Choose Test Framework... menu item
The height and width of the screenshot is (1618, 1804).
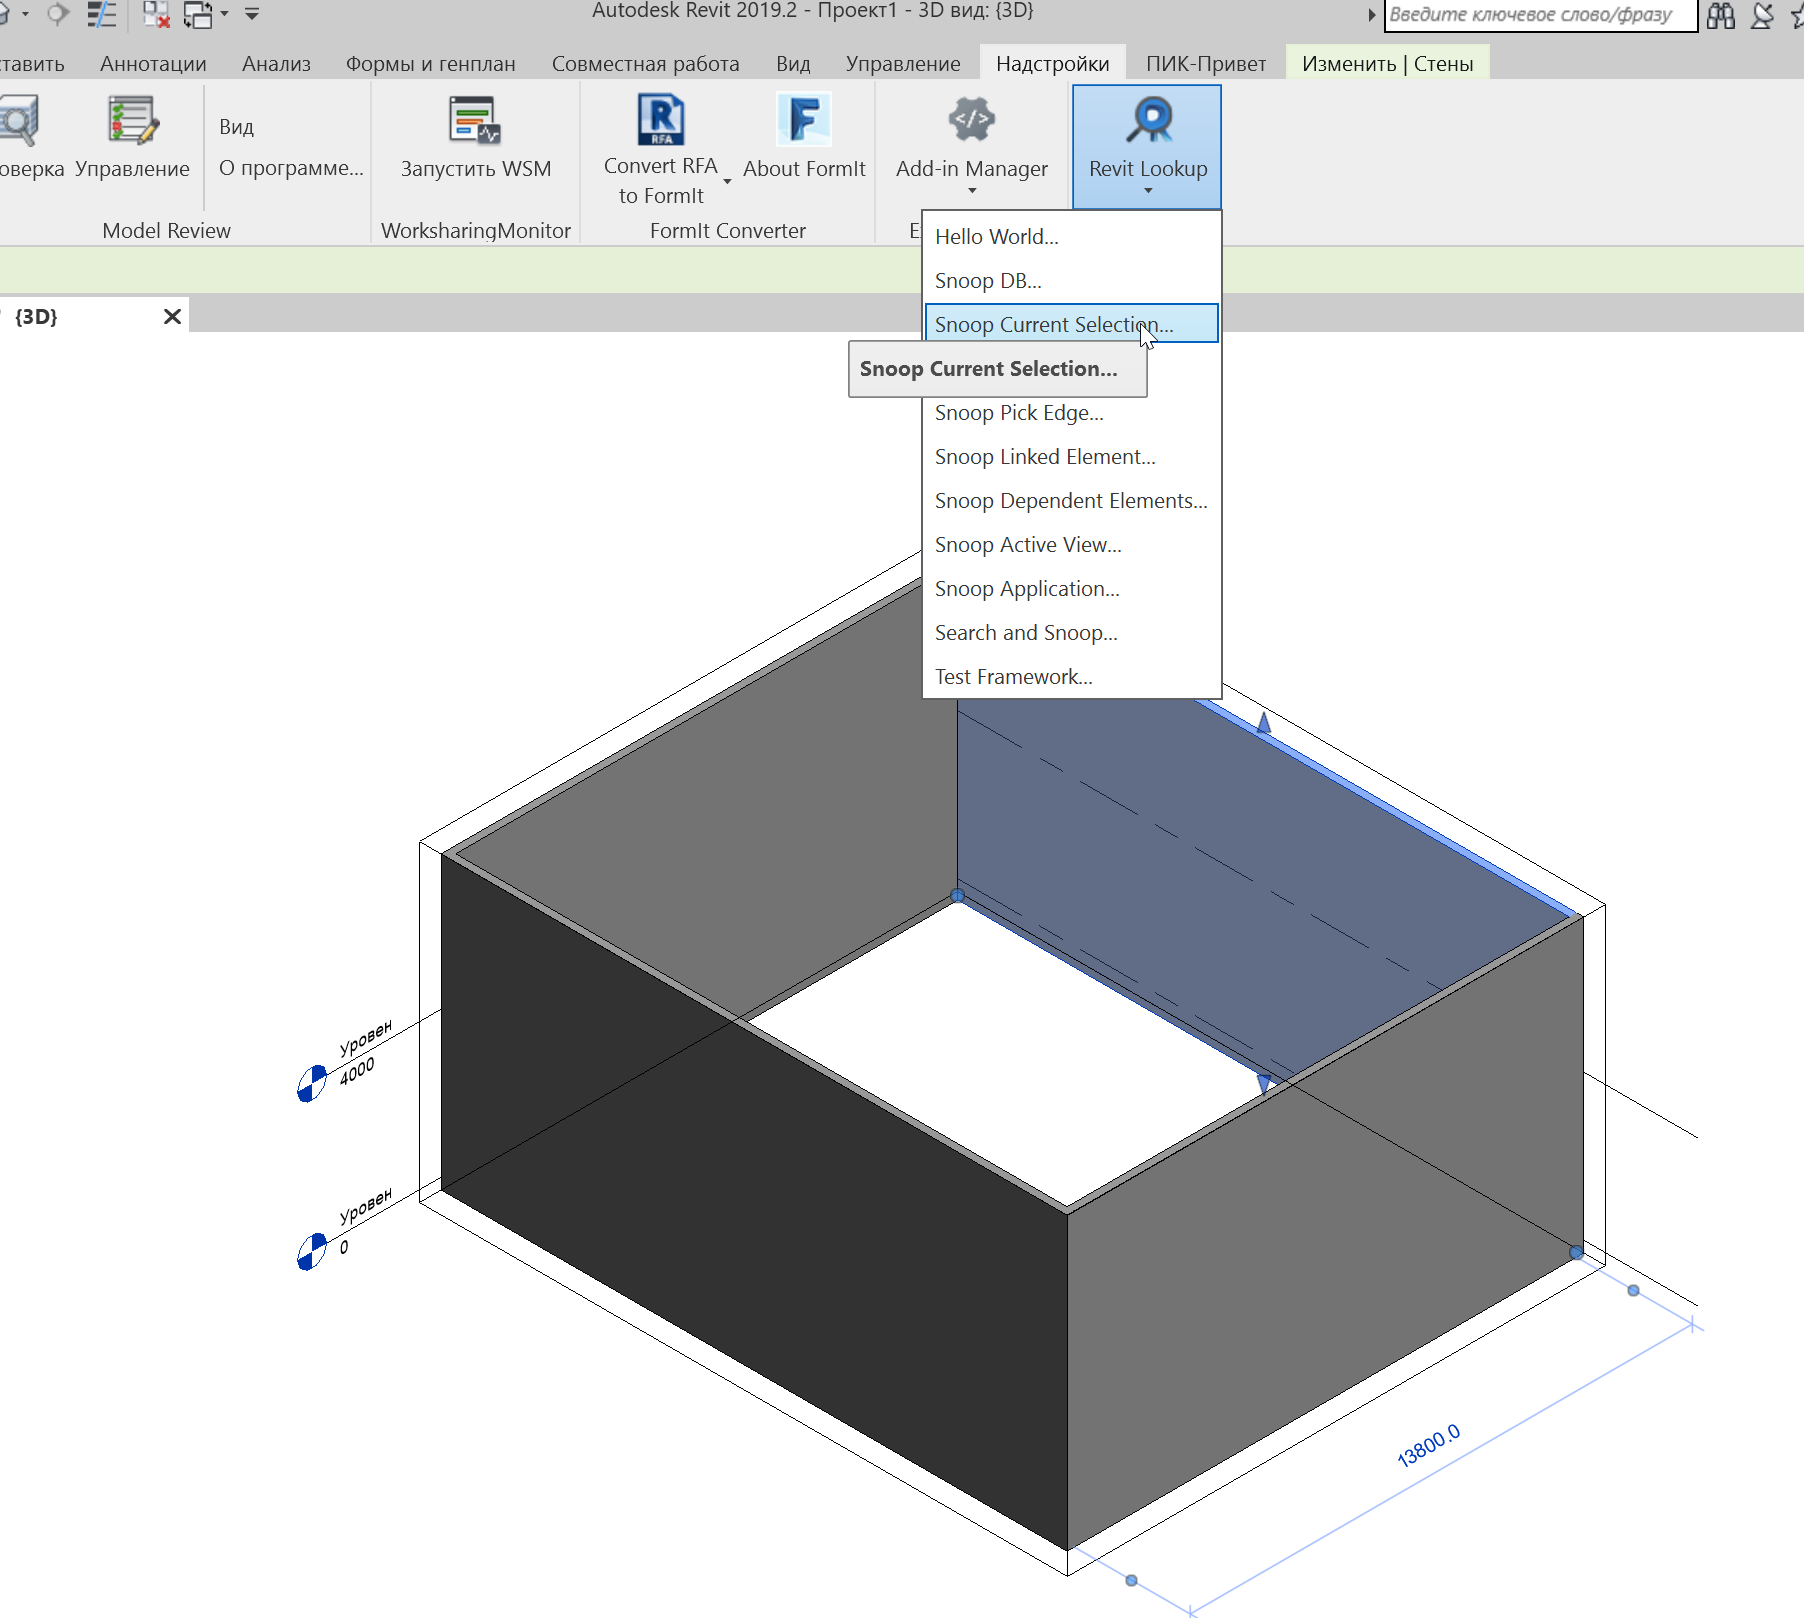pos(1071,677)
